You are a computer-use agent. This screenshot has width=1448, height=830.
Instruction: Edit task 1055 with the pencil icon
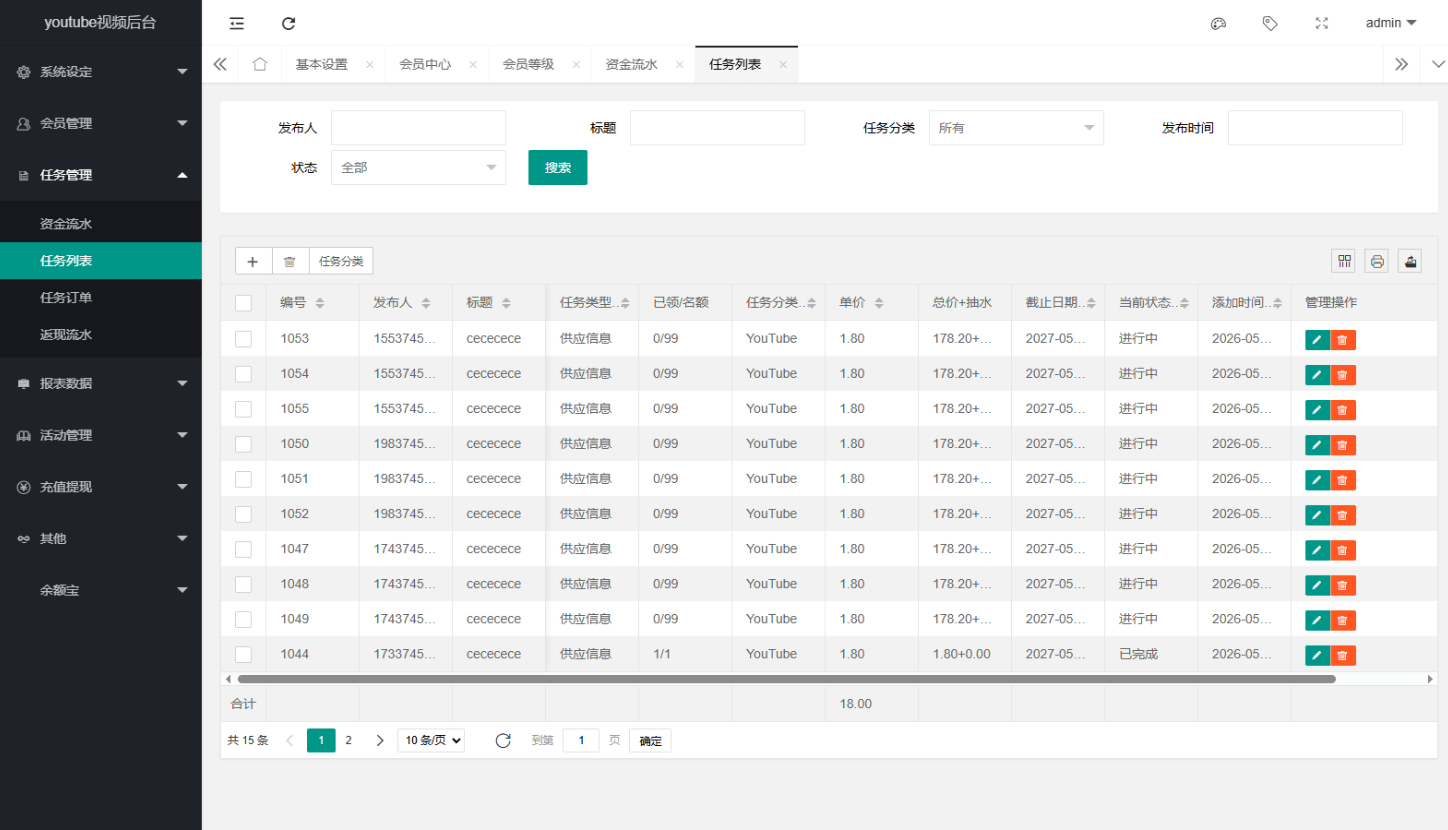[1317, 410]
